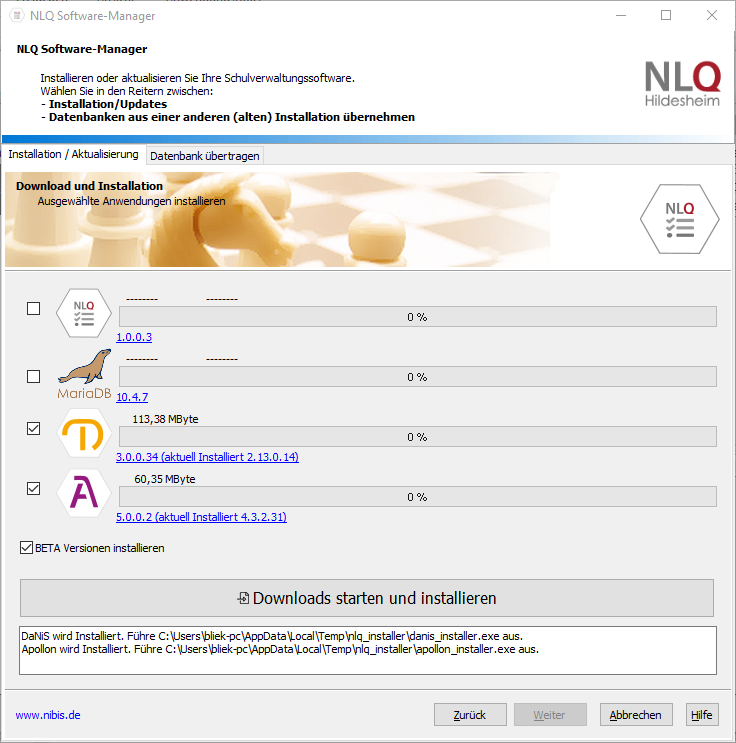Open the www.nibis.de link
736x743 pixels.
(48, 715)
